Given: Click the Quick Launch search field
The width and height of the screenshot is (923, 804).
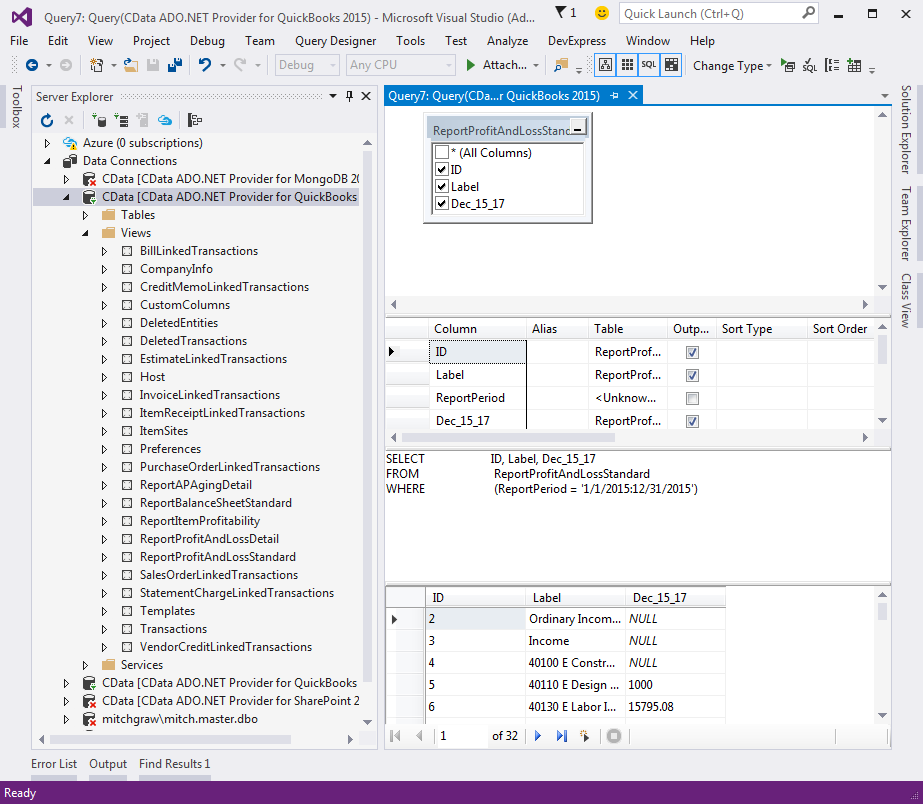Looking at the screenshot, I should pos(718,14).
